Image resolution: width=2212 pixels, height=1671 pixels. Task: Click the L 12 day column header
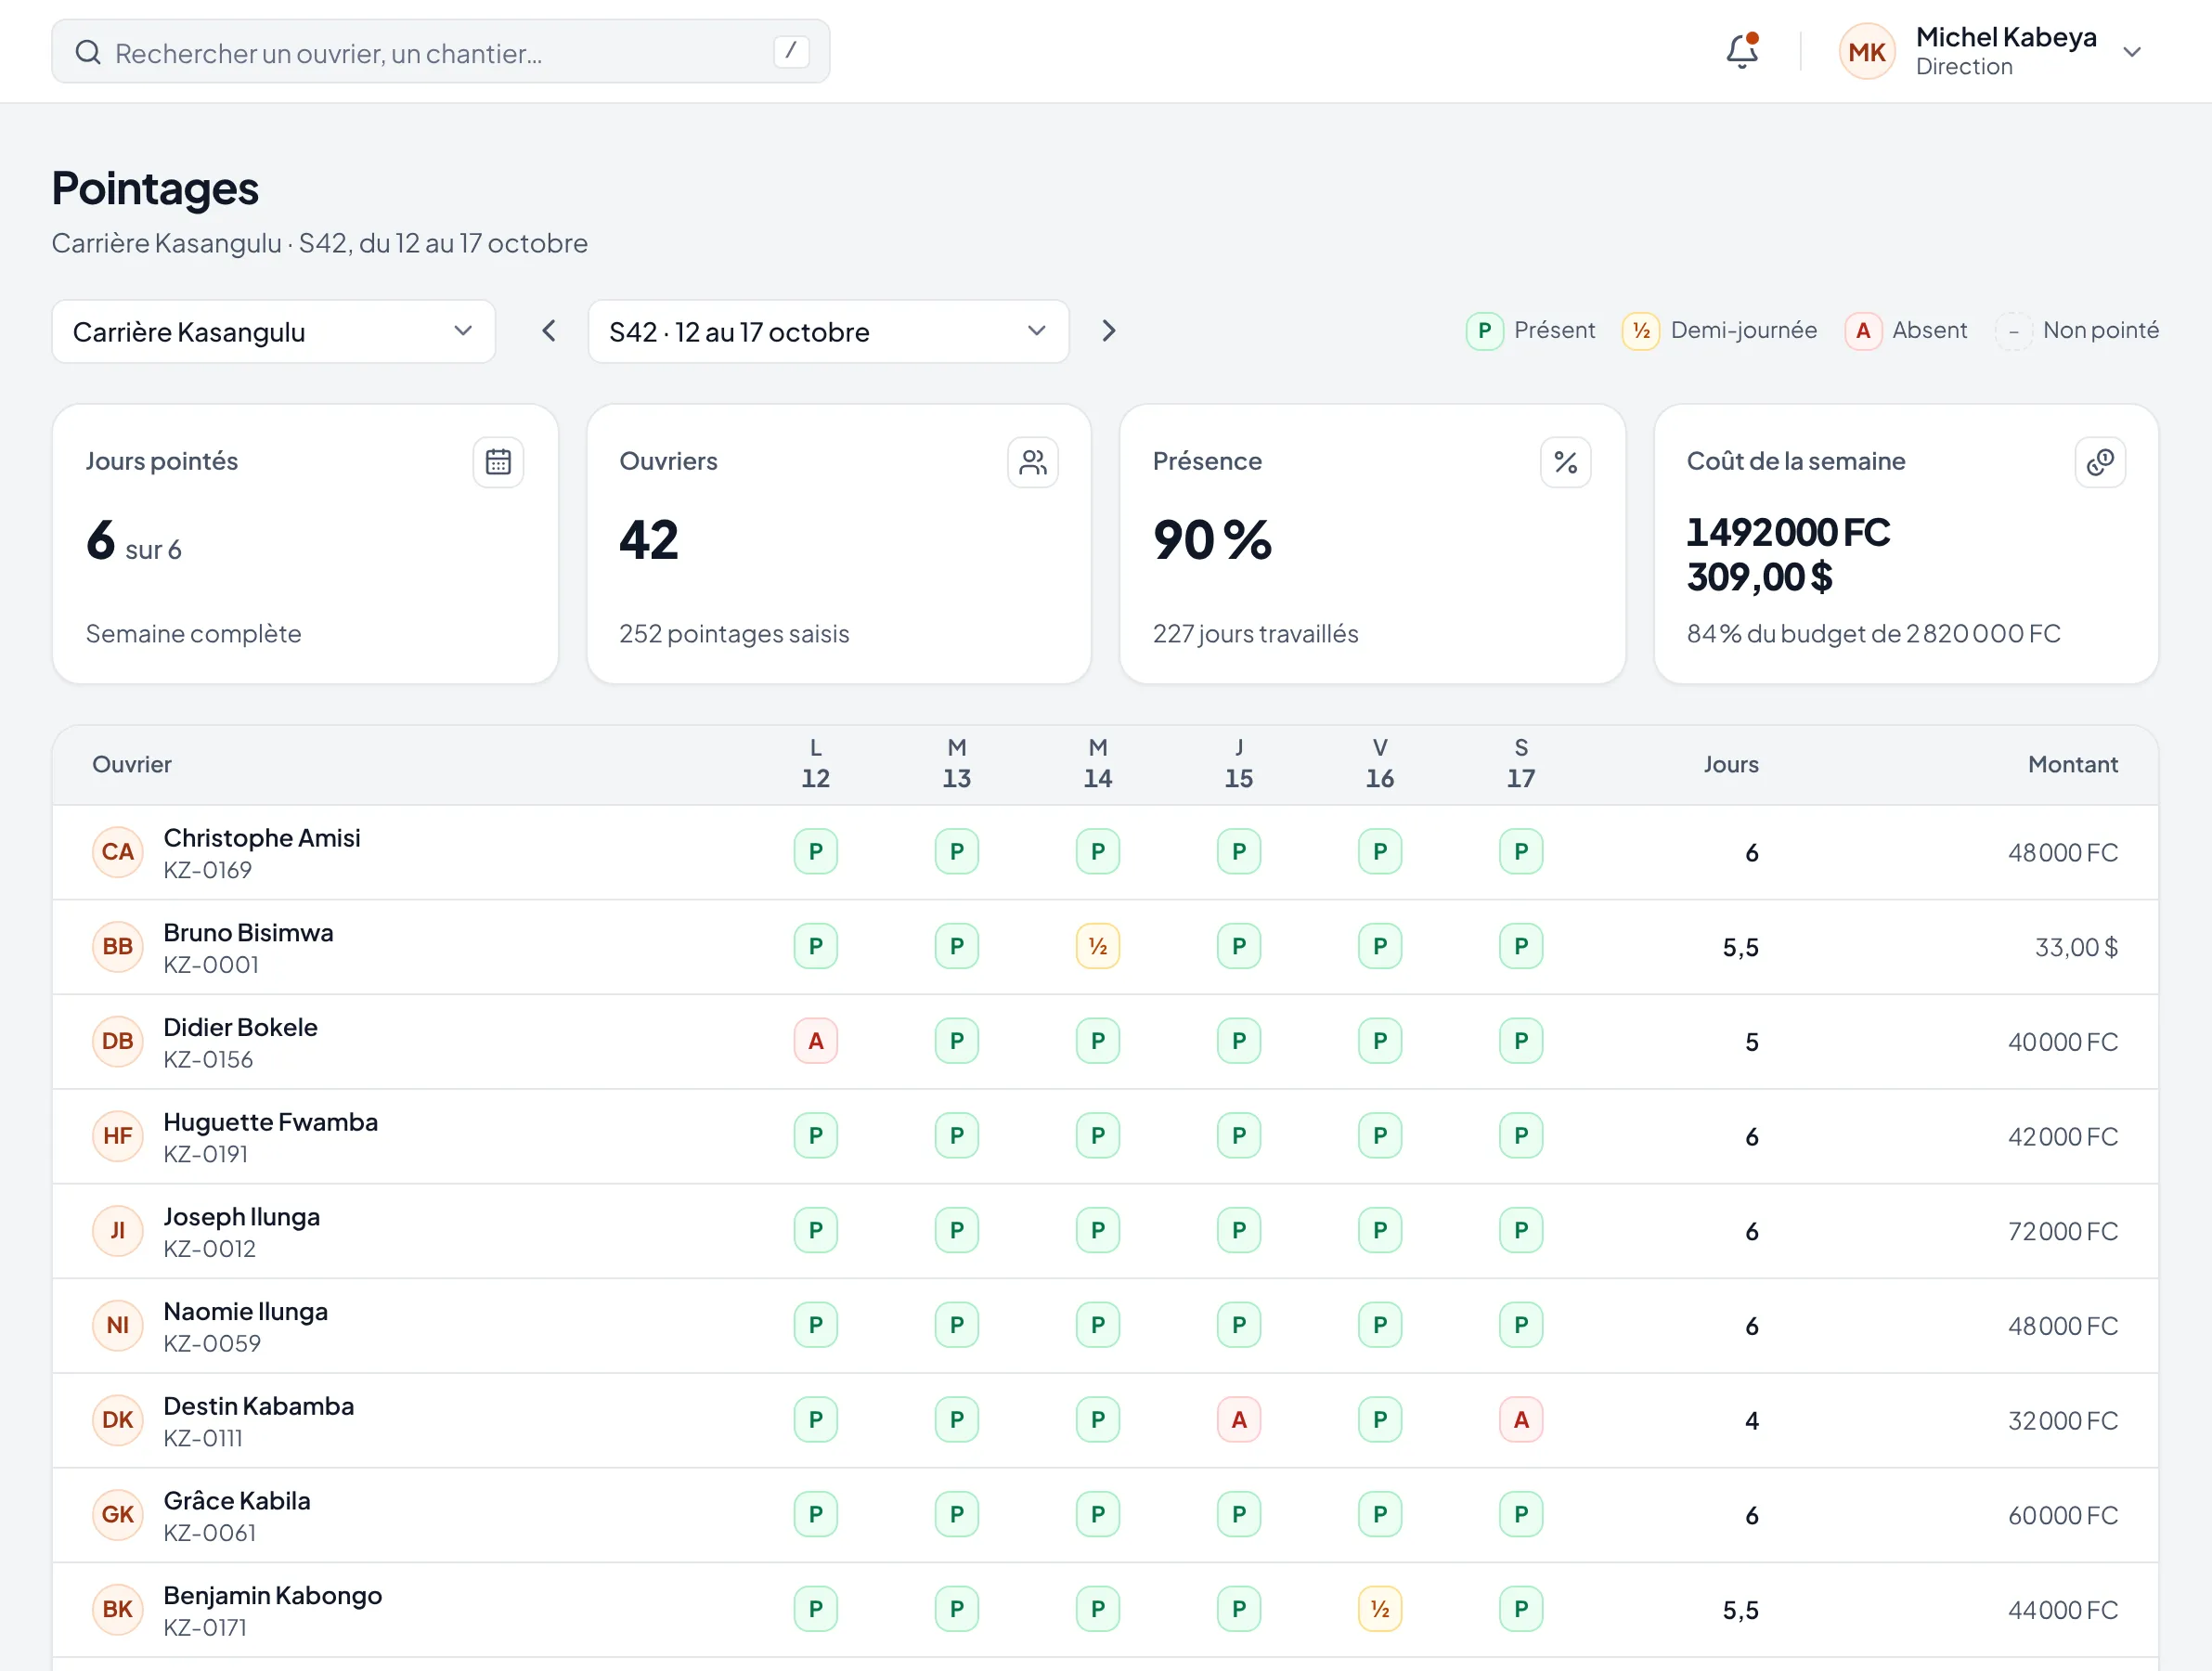pyautogui.click(x=815, y=763)
